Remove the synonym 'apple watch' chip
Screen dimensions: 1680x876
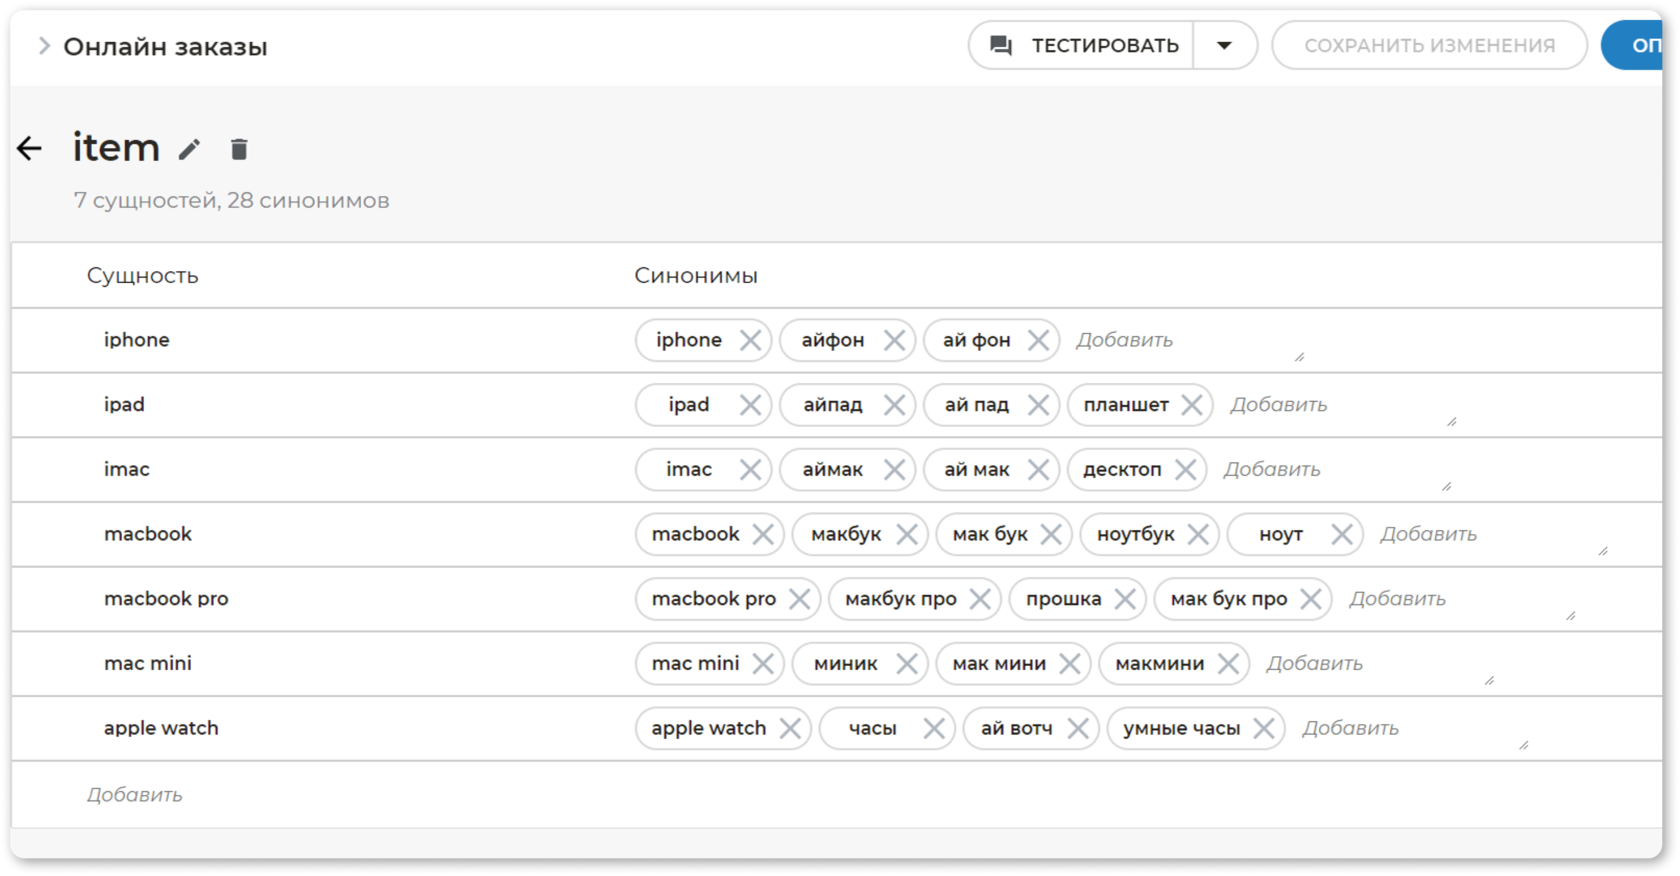(x=790, y=729)
